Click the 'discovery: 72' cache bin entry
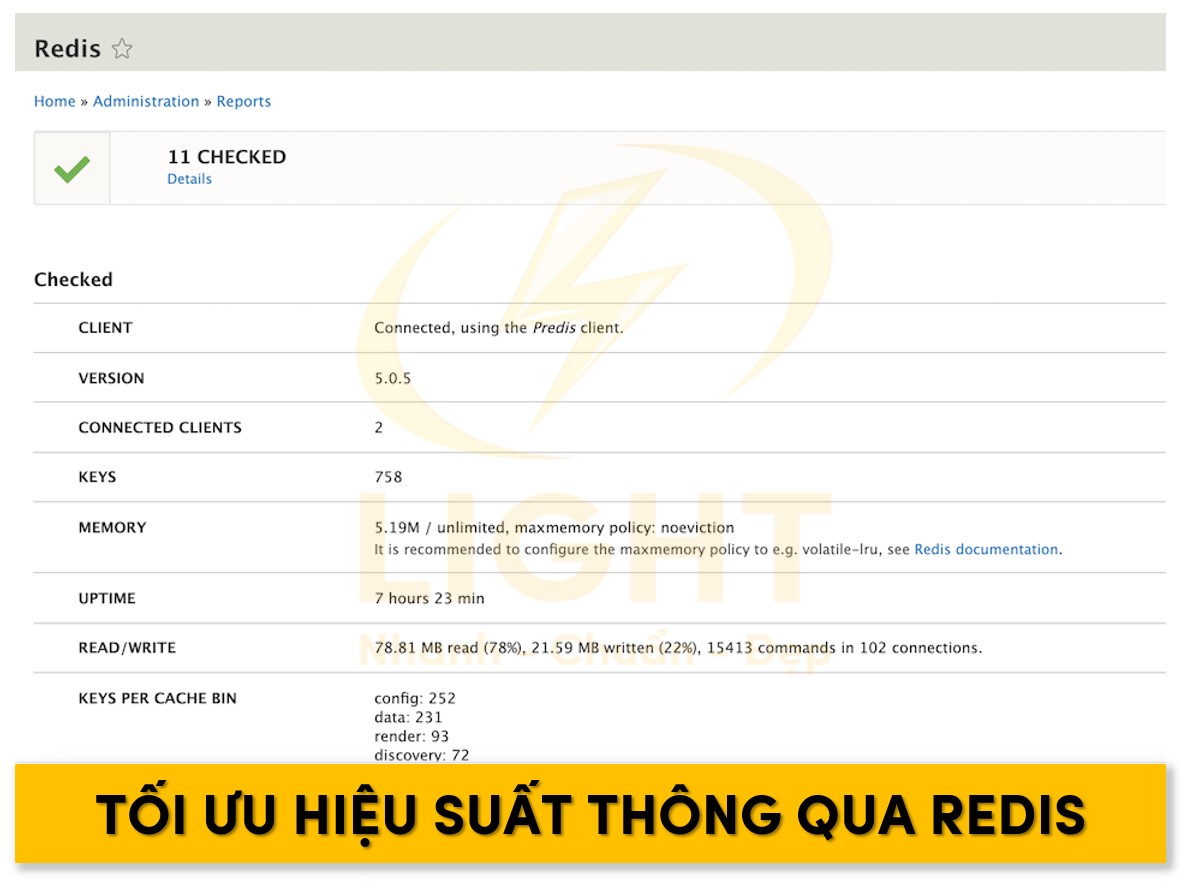1182x885 pixels. pos(421,755)
